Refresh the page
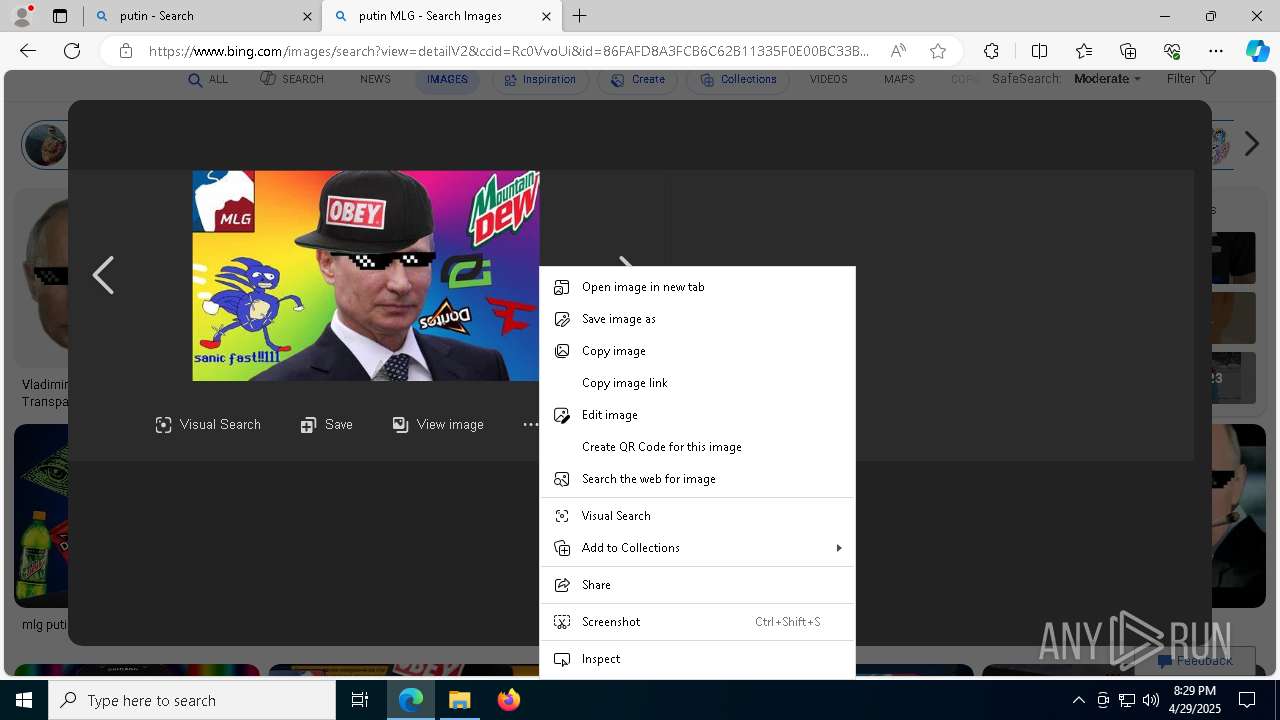 coord(72,51)
